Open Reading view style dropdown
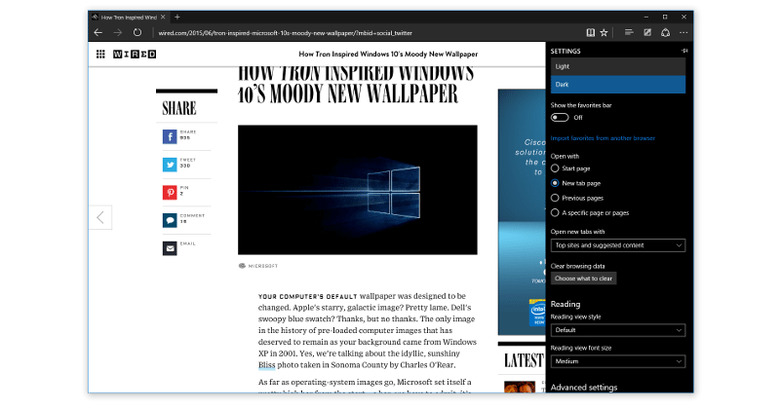The width and height of the screenshot is (780, 409). (x=618, y=330)
